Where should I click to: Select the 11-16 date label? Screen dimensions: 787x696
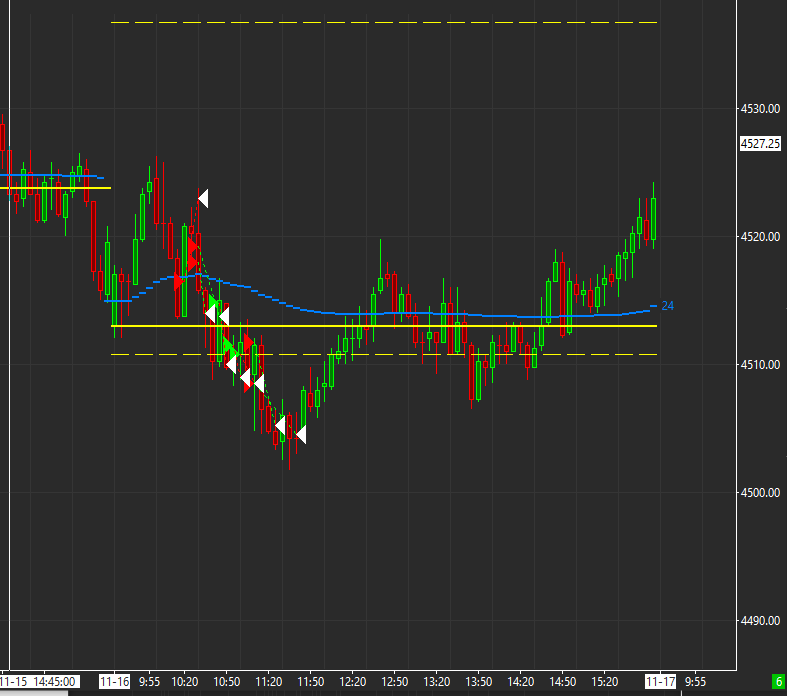(114, 682)
